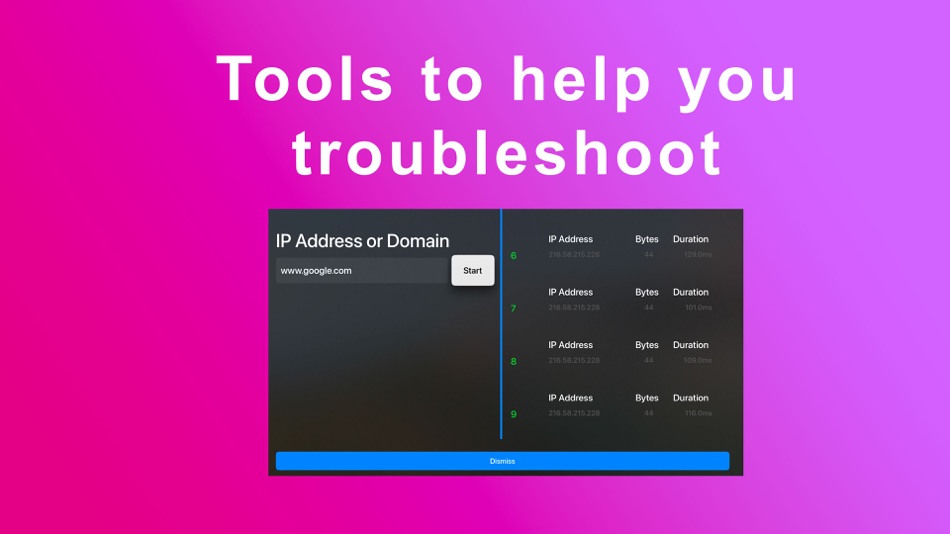
Task: Click the IP address in row 9
Action: pyautogui.click(x=574, y=413)
